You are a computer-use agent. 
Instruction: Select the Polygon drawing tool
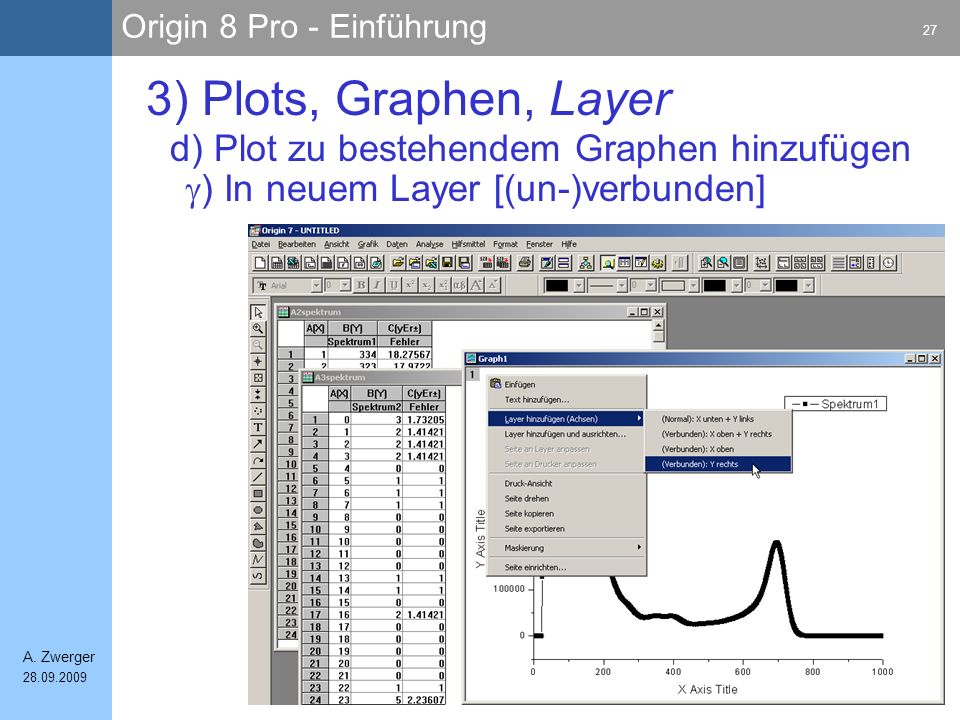click(258, 527)
